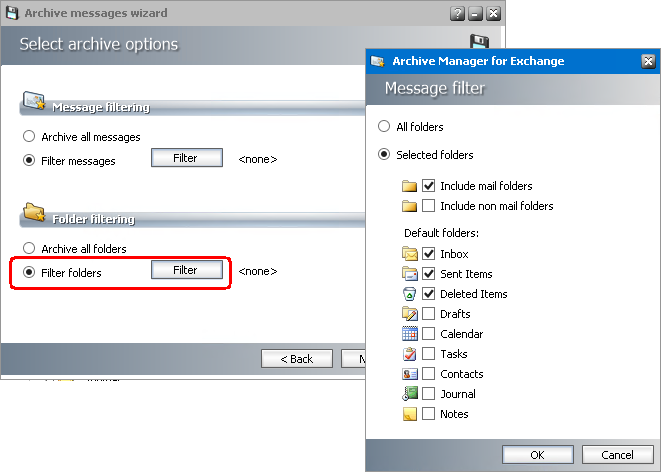This screenshot has height=472, width=661.
Task: Click the Archive Manager for Exchange title icon
Action: pos(378,62)
